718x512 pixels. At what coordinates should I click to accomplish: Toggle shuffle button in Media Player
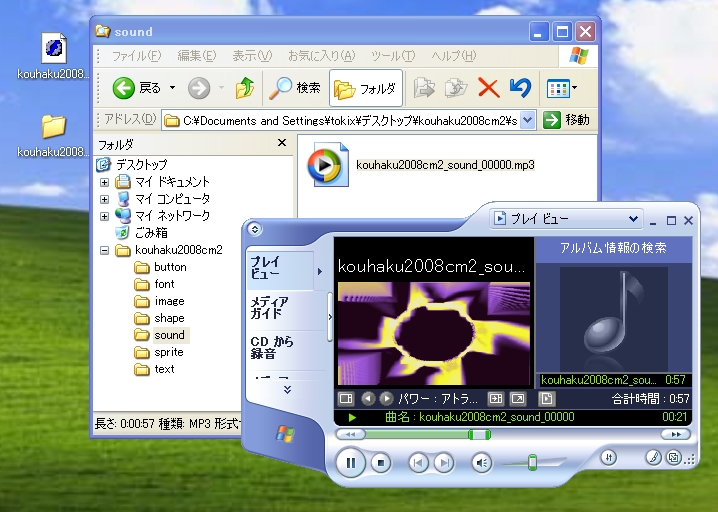click(609, 457)
